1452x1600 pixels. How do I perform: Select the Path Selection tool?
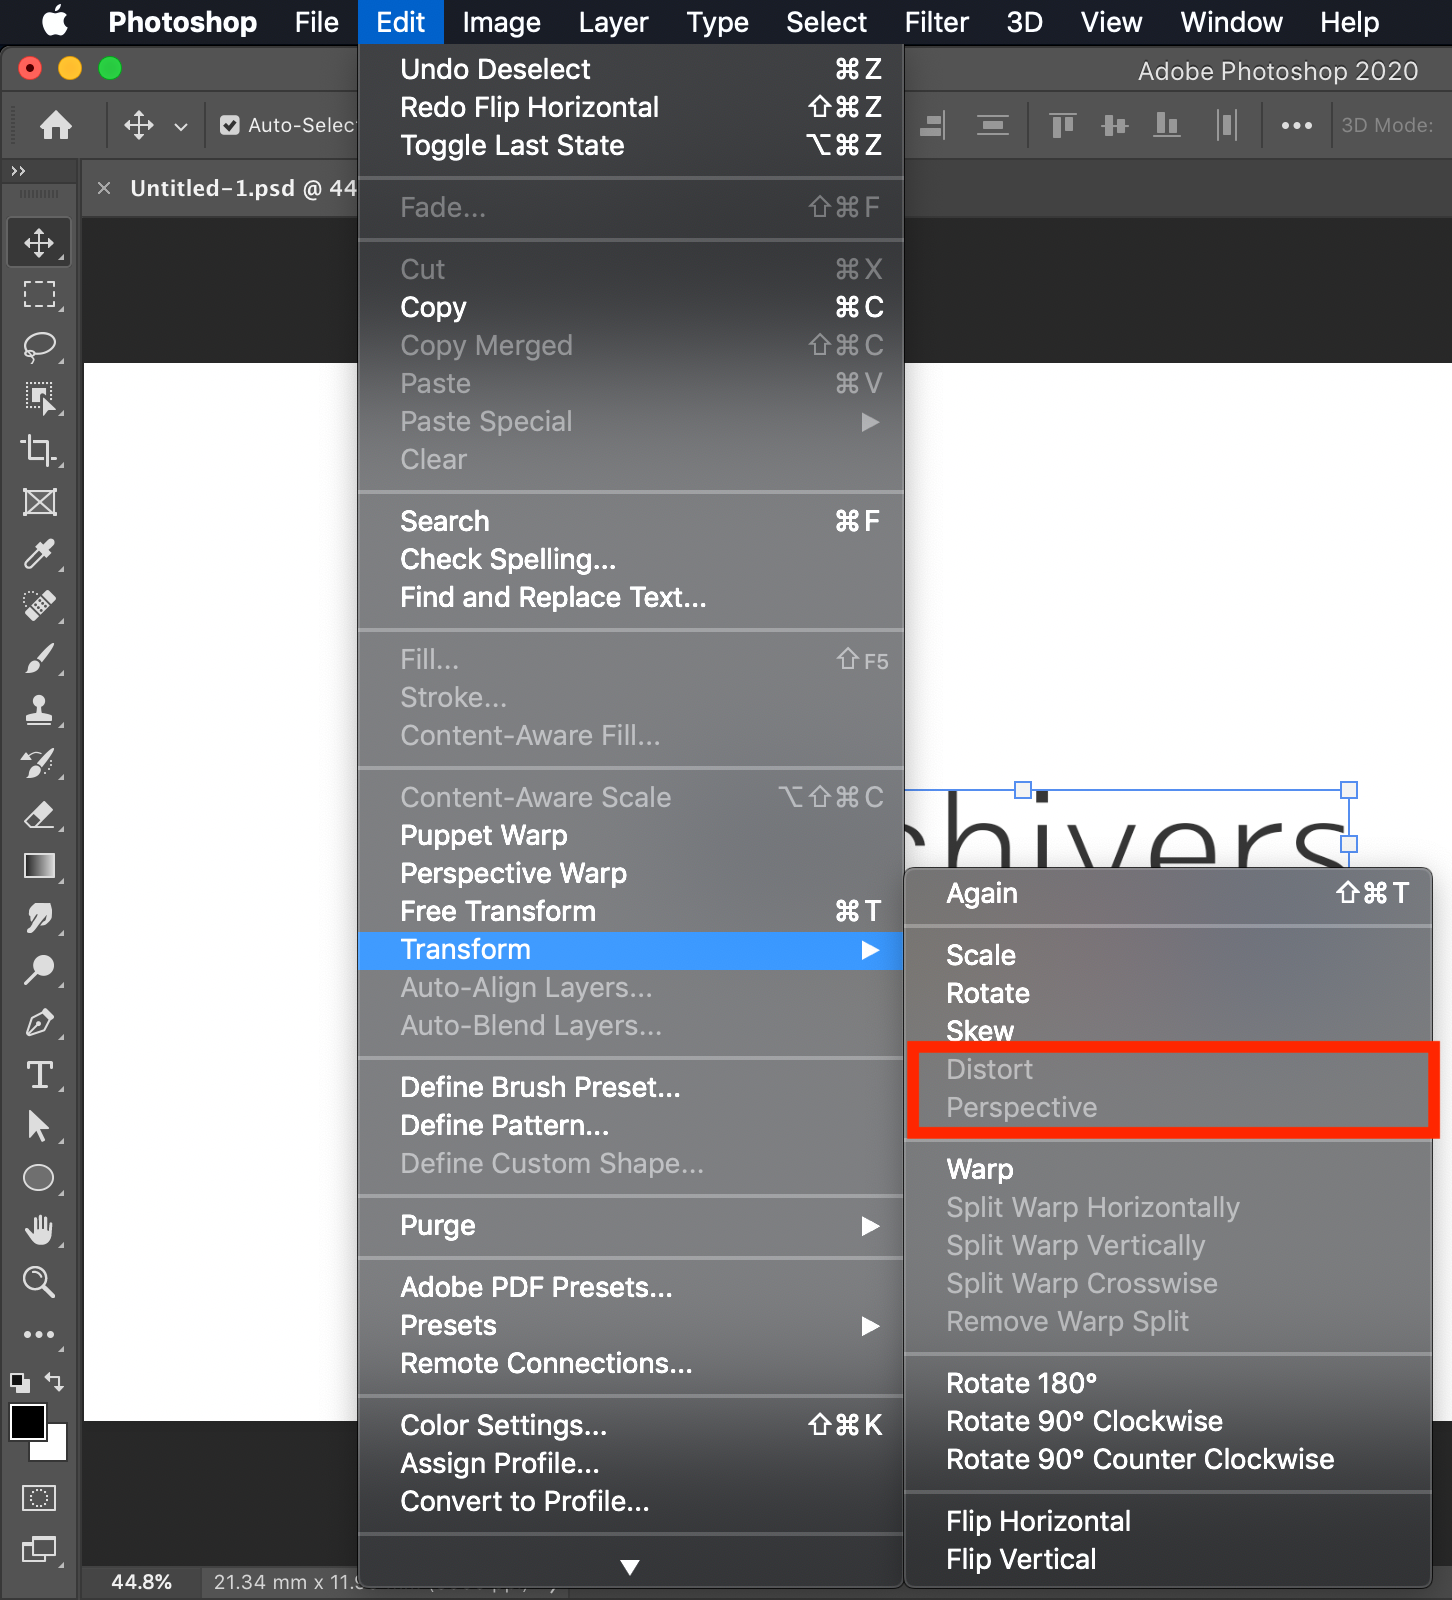[39, 1126]
